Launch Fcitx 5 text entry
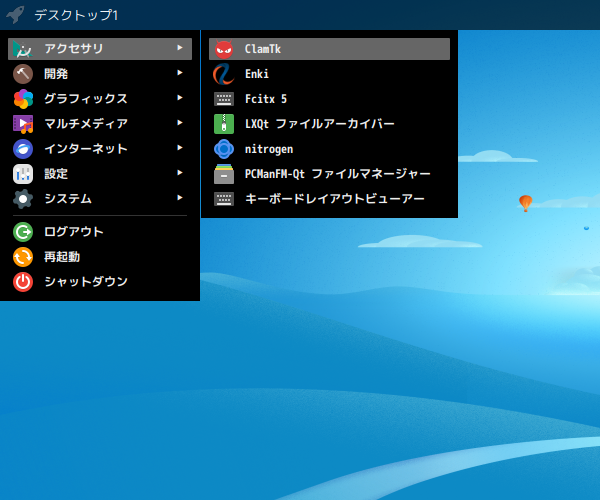 pos(266,99)
